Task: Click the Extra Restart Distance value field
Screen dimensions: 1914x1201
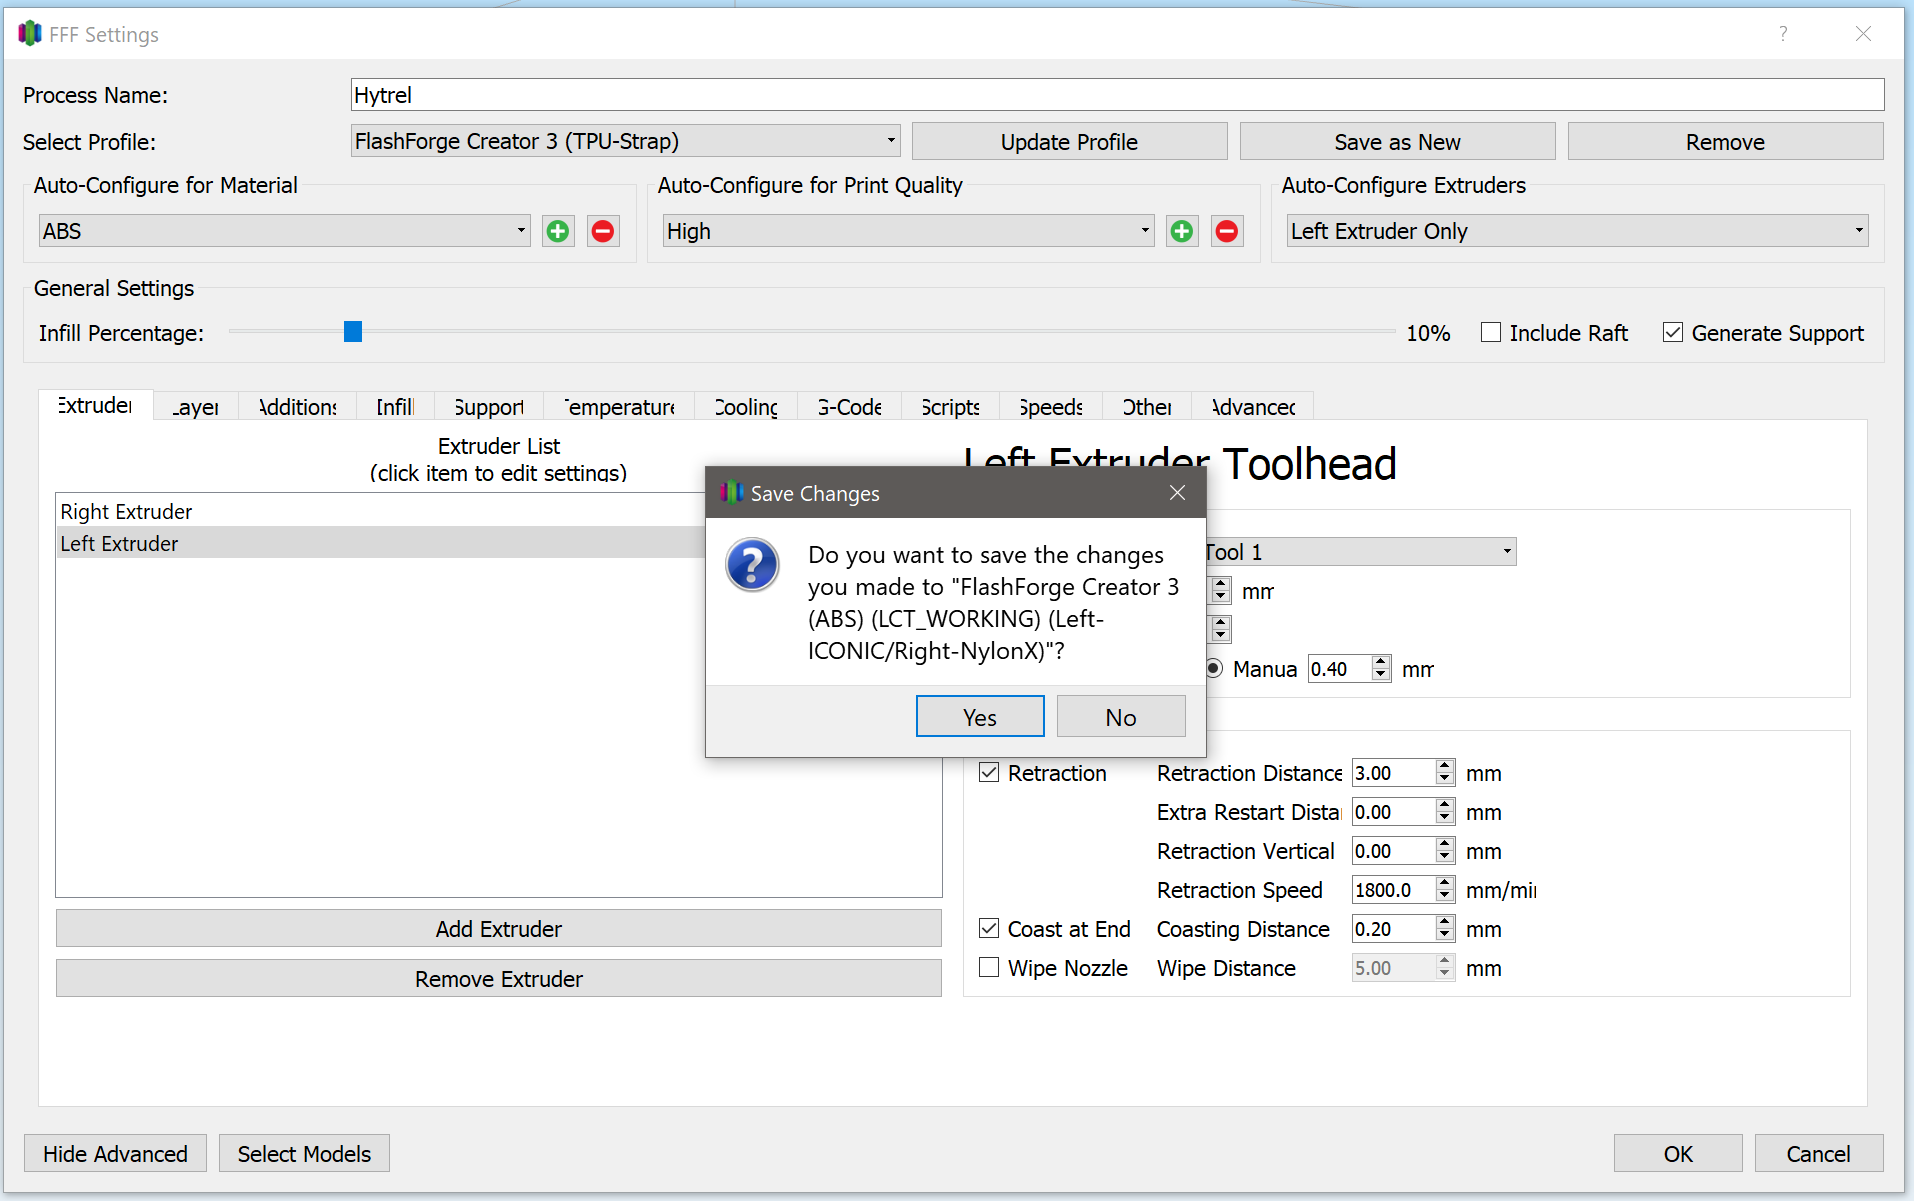Action: tap(1393, 812)
